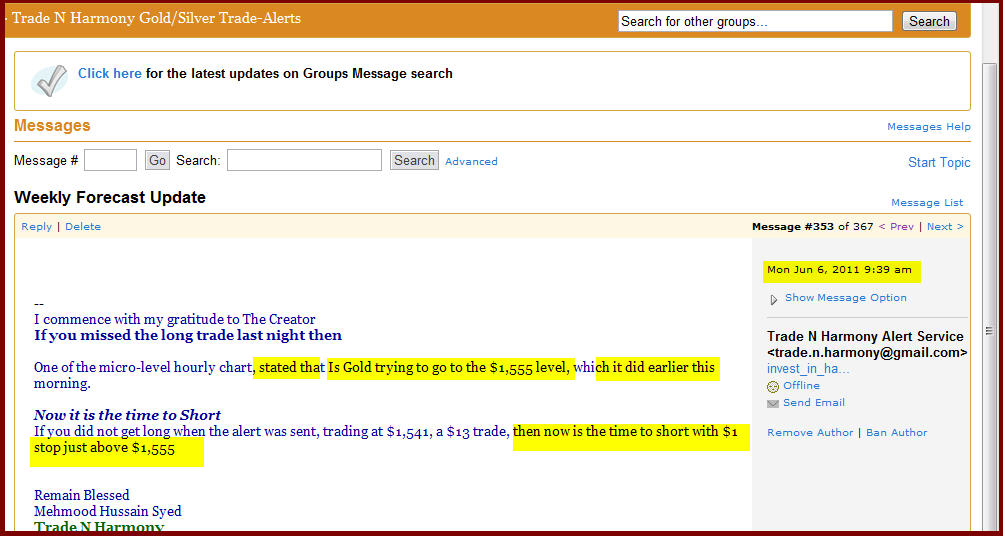Click the Delete message link

tap(83, 226)
